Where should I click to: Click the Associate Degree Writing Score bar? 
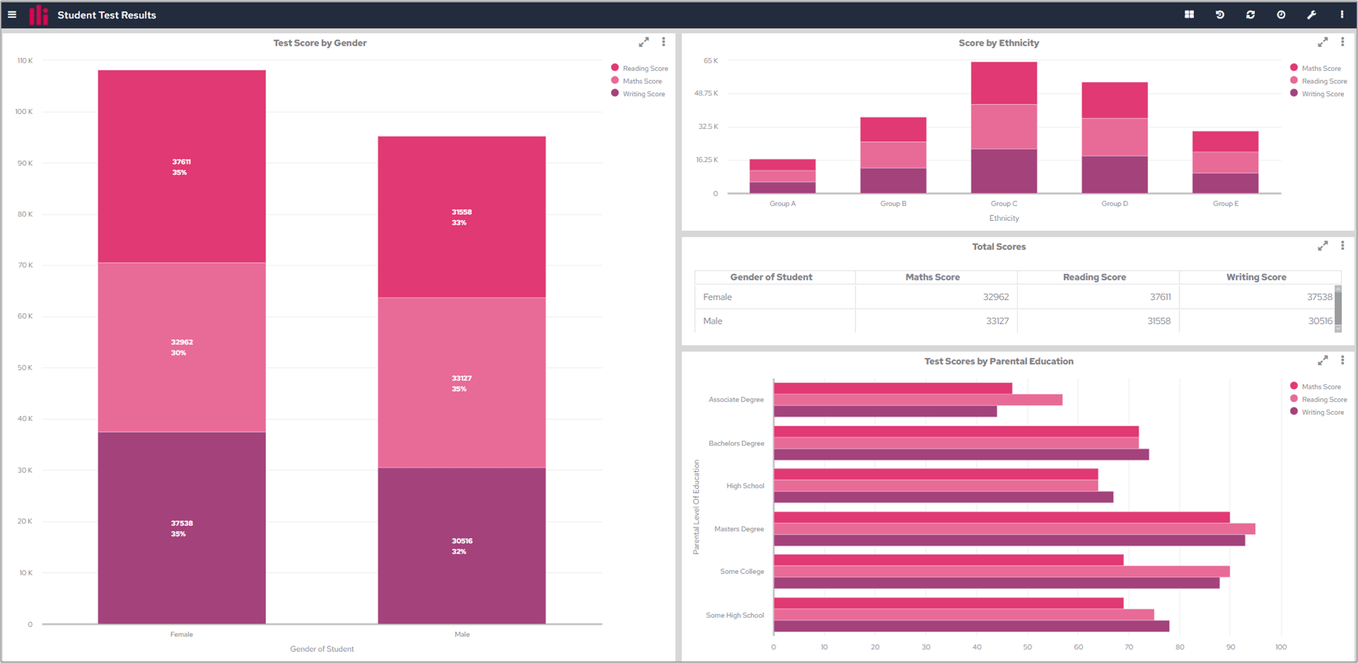[x=885, y=411]
